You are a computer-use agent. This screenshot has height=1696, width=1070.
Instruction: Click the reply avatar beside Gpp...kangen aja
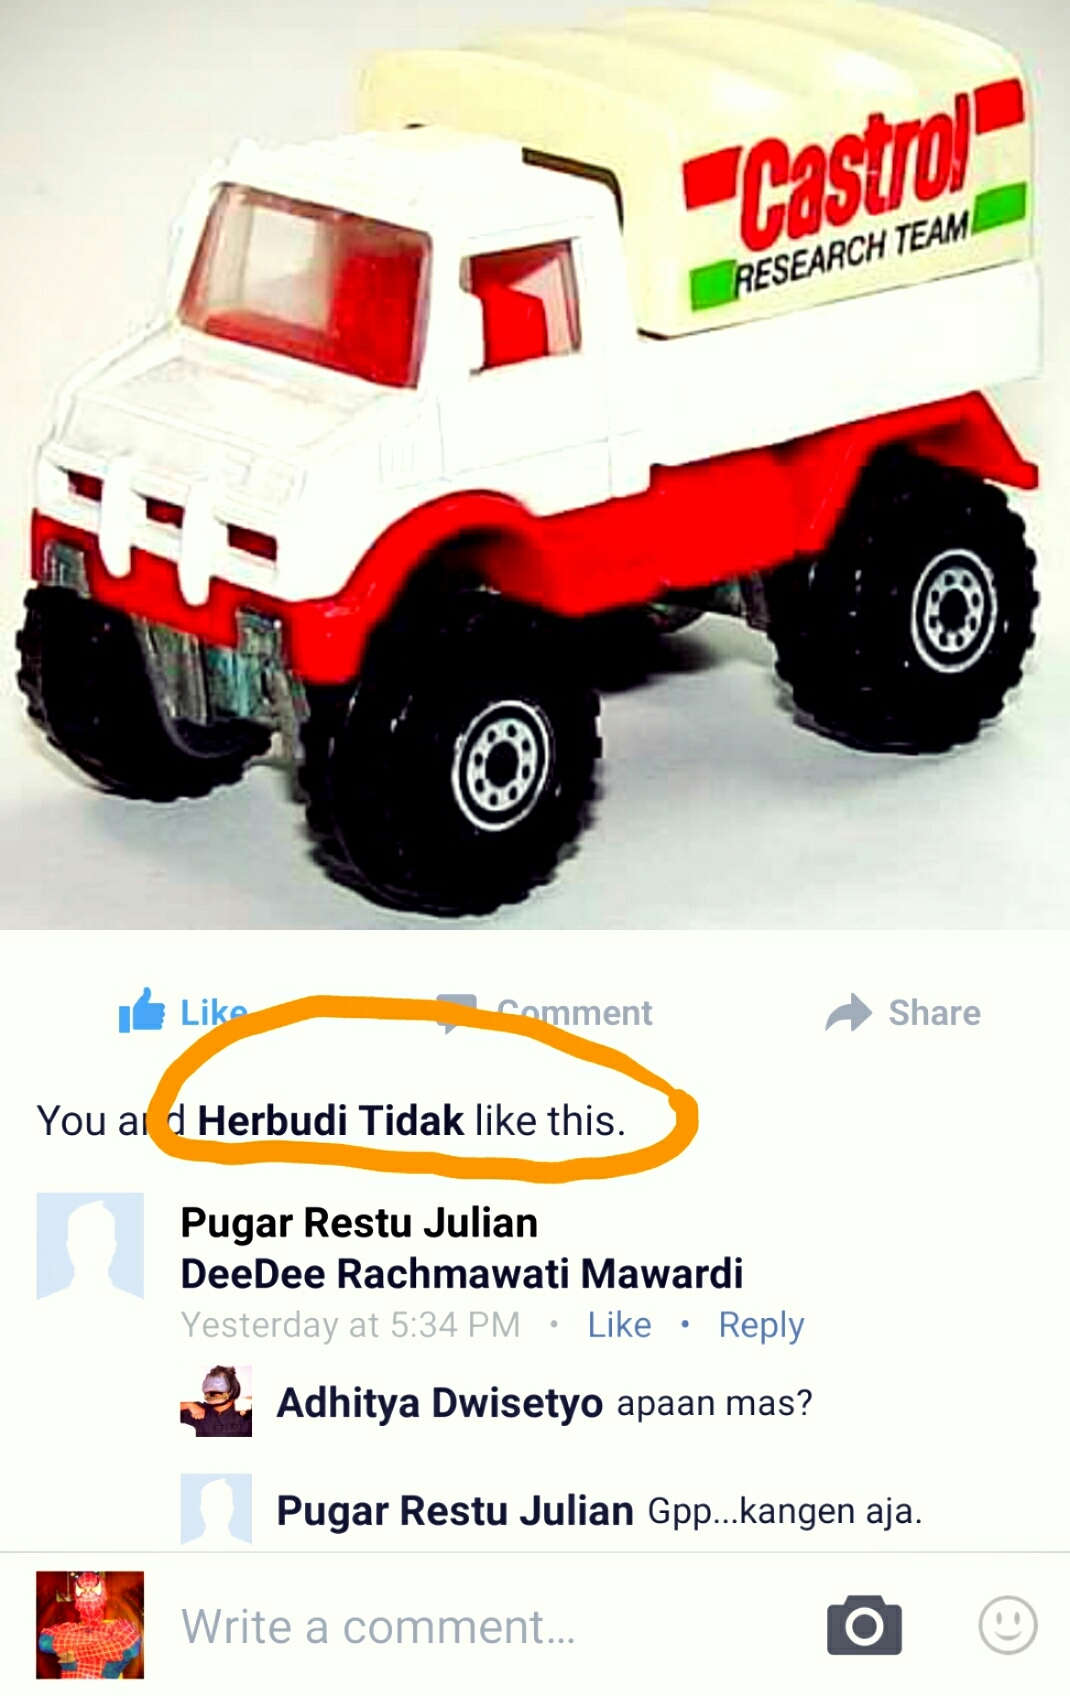pos(216,1509)
